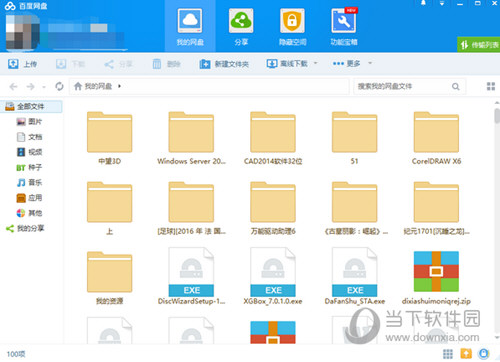Select 音乐 category in sidebar
Image resolution: width=500 pixels, height=362 pixels.
29,182
